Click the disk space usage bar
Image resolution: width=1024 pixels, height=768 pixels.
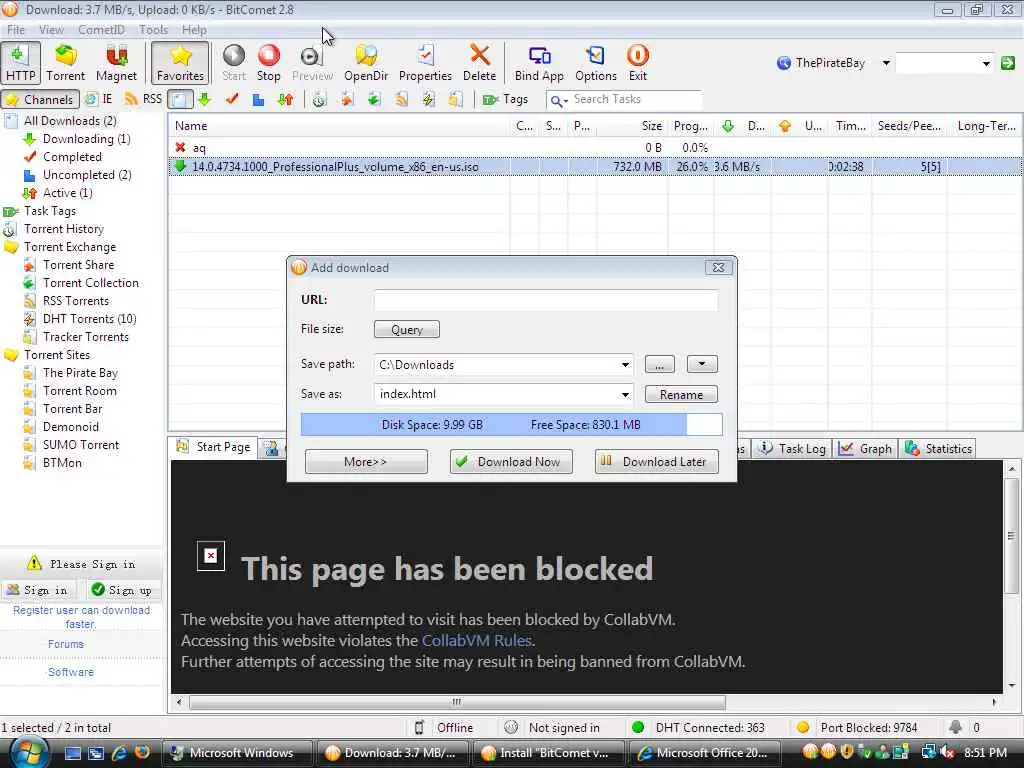tap(511, 424)
